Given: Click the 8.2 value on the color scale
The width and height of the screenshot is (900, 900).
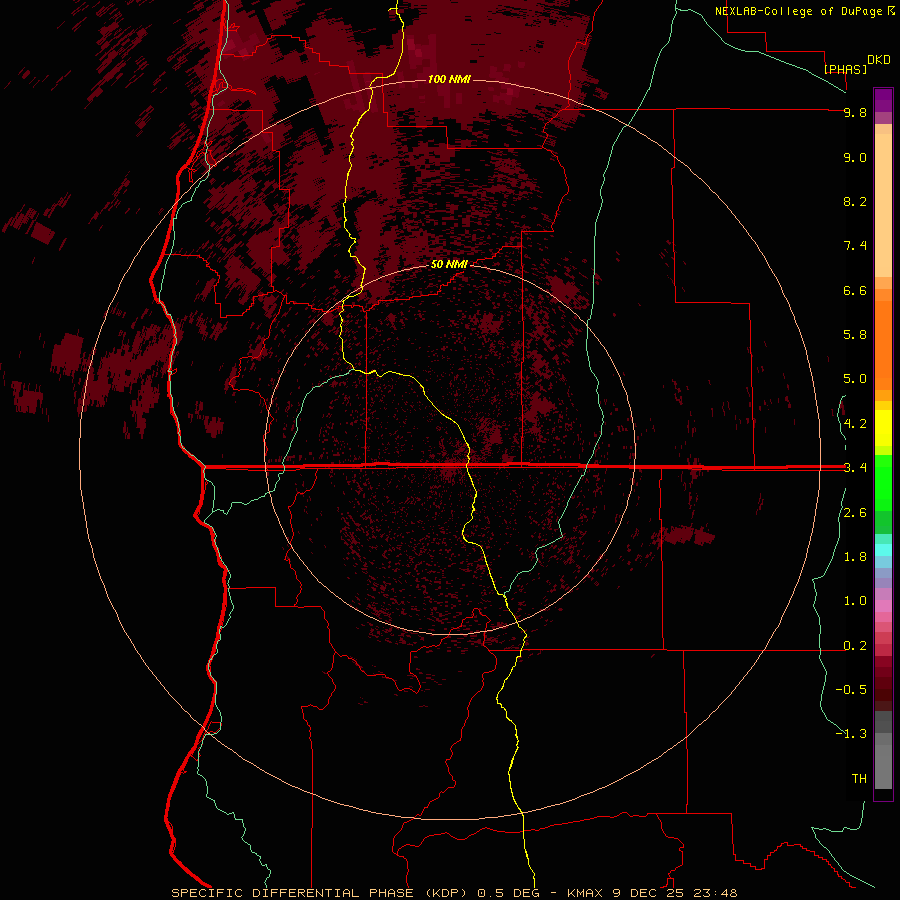Looking at the screenshot, I should [x=855, y=201].
